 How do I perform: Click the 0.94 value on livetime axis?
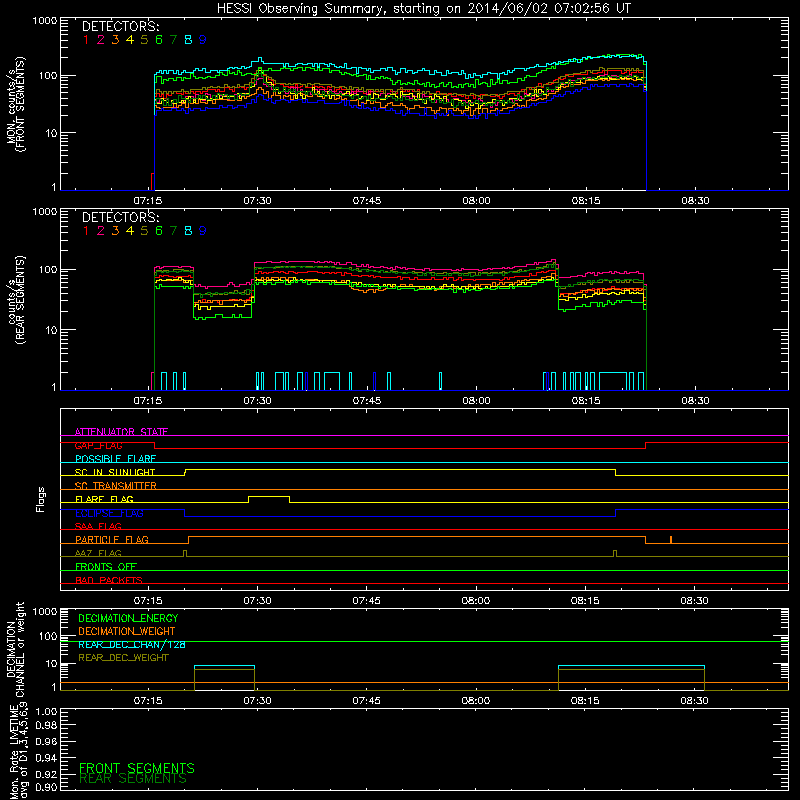(x=46, y=757)
